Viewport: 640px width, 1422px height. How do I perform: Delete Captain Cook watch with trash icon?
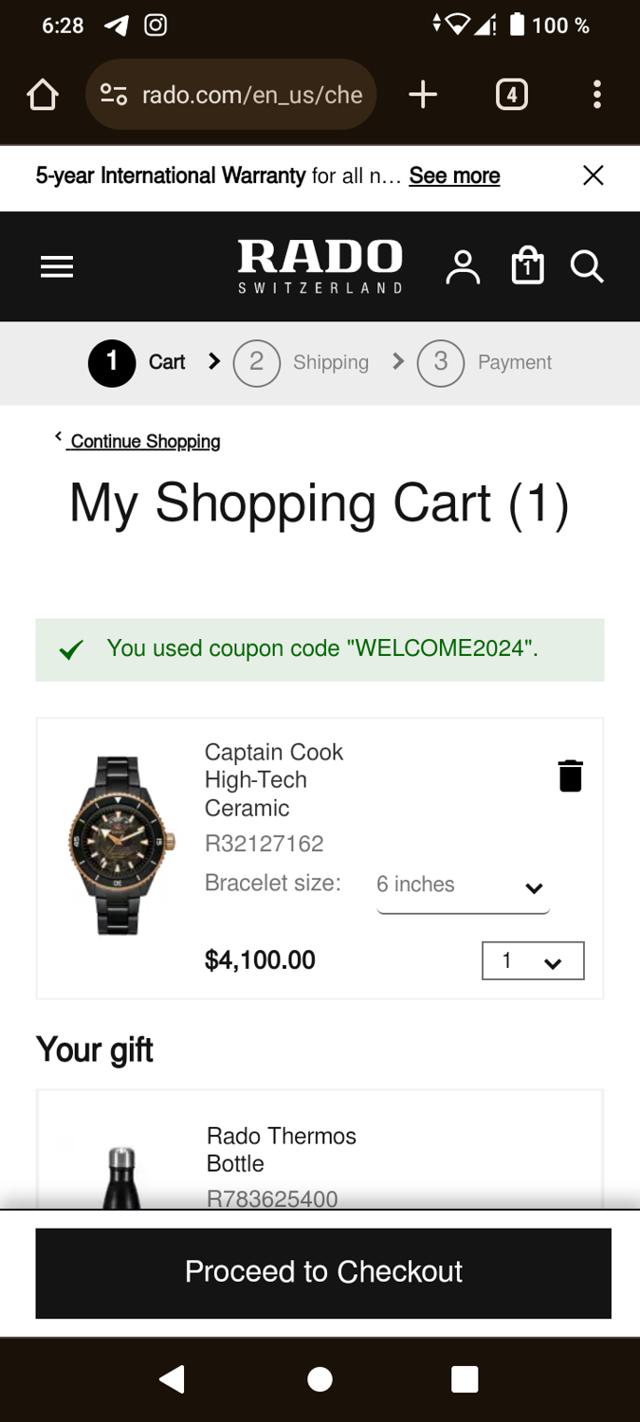(x=570, y=776)
